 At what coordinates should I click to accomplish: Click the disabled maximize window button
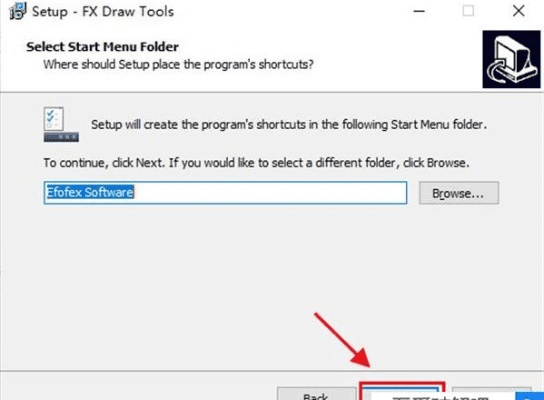point(468,11)
